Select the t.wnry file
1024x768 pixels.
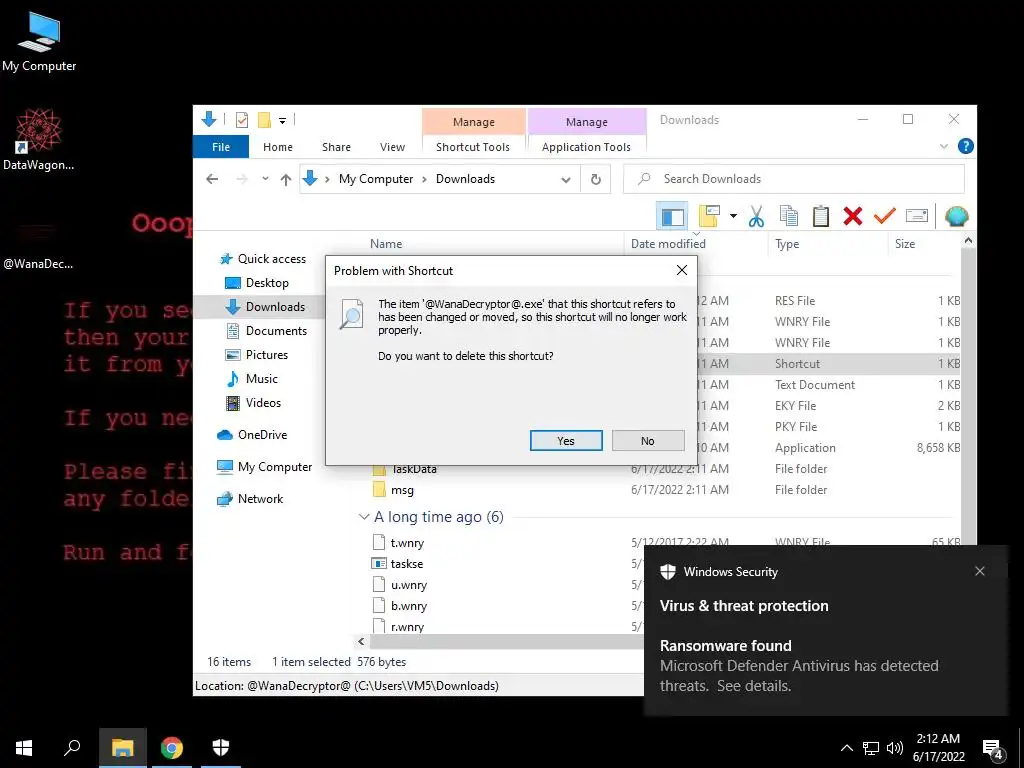(x=407, y=543)
